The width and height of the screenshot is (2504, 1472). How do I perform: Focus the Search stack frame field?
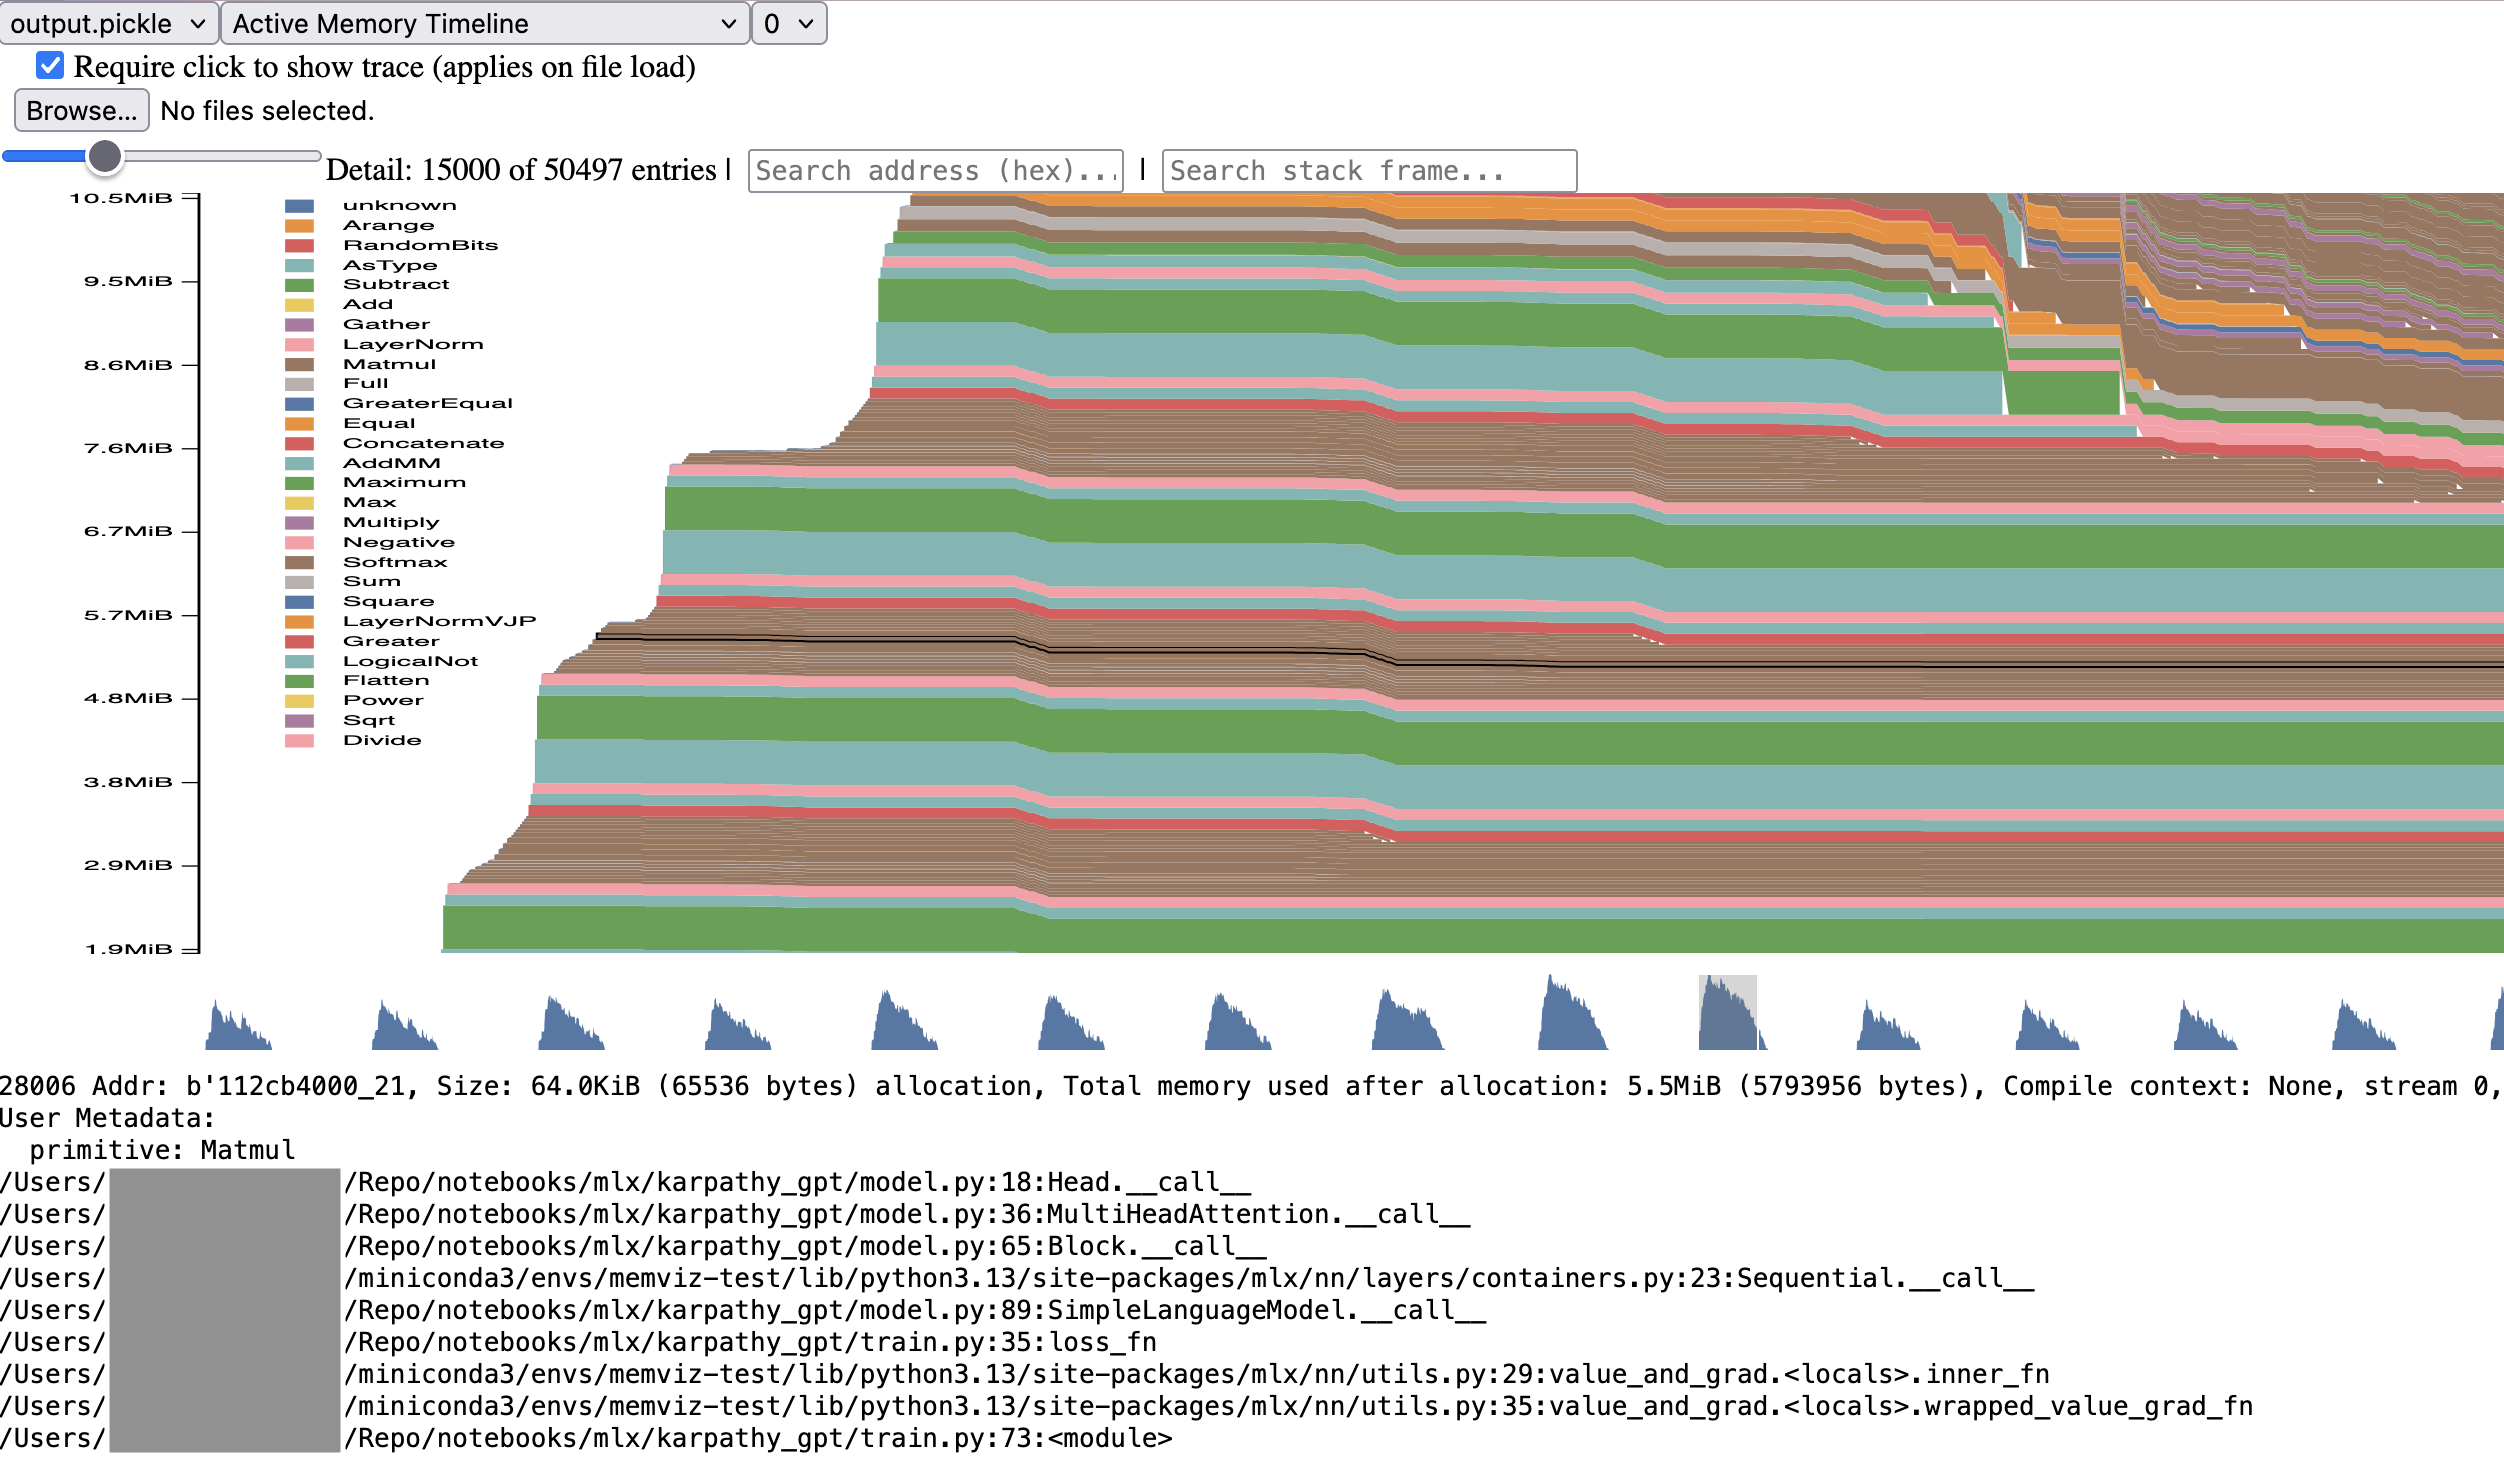1369,171
